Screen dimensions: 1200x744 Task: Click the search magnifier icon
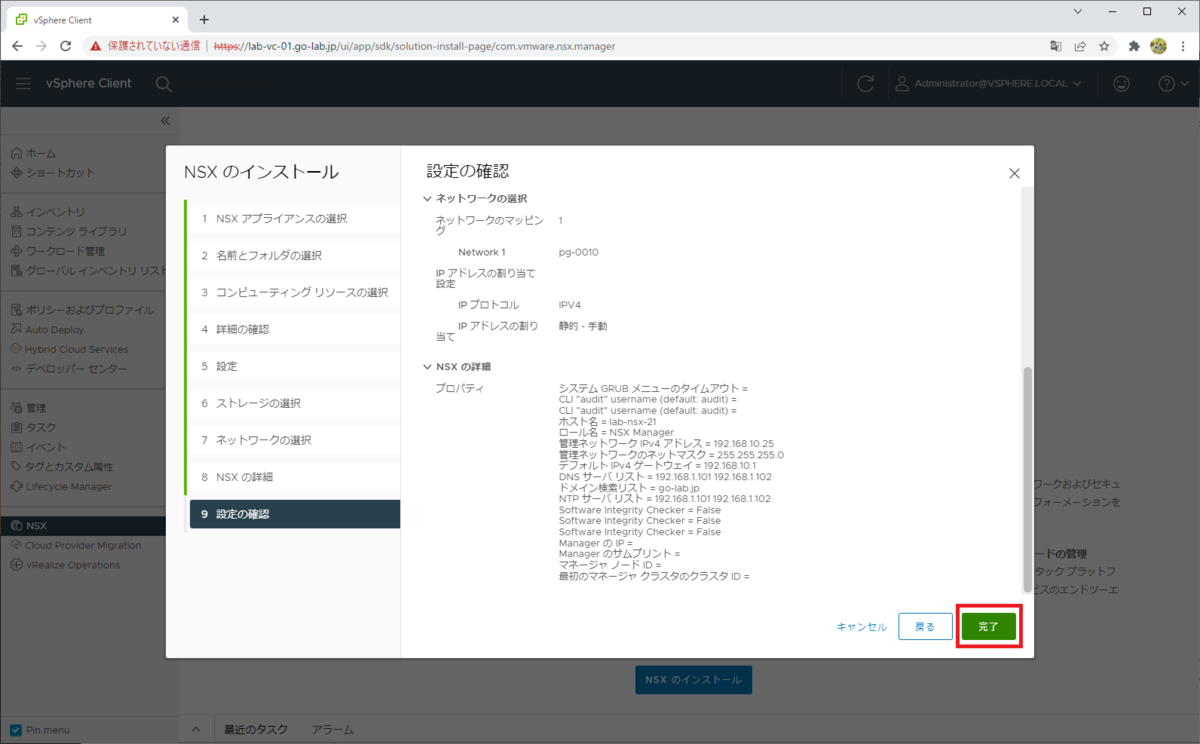pos(163,84)
